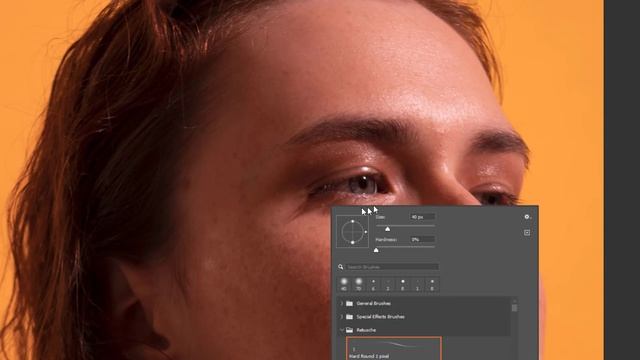Select the recent brush sized 1
The width and height of the screenshot is (640, 360).
pos(418,284)
